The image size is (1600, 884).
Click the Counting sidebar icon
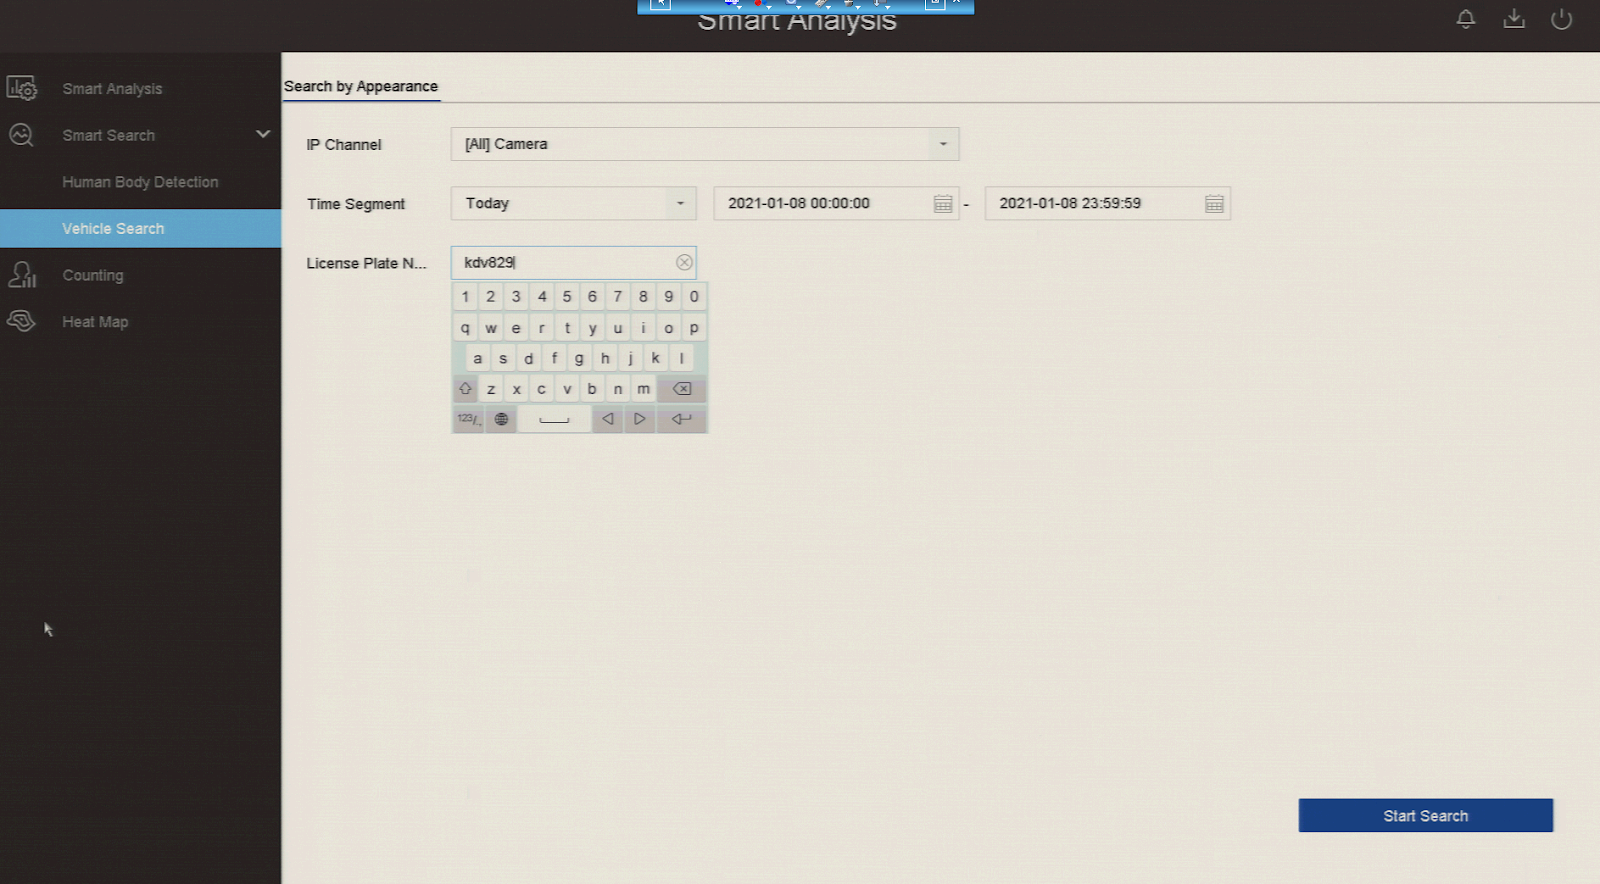pyautogui.click(x=22, y=275)
